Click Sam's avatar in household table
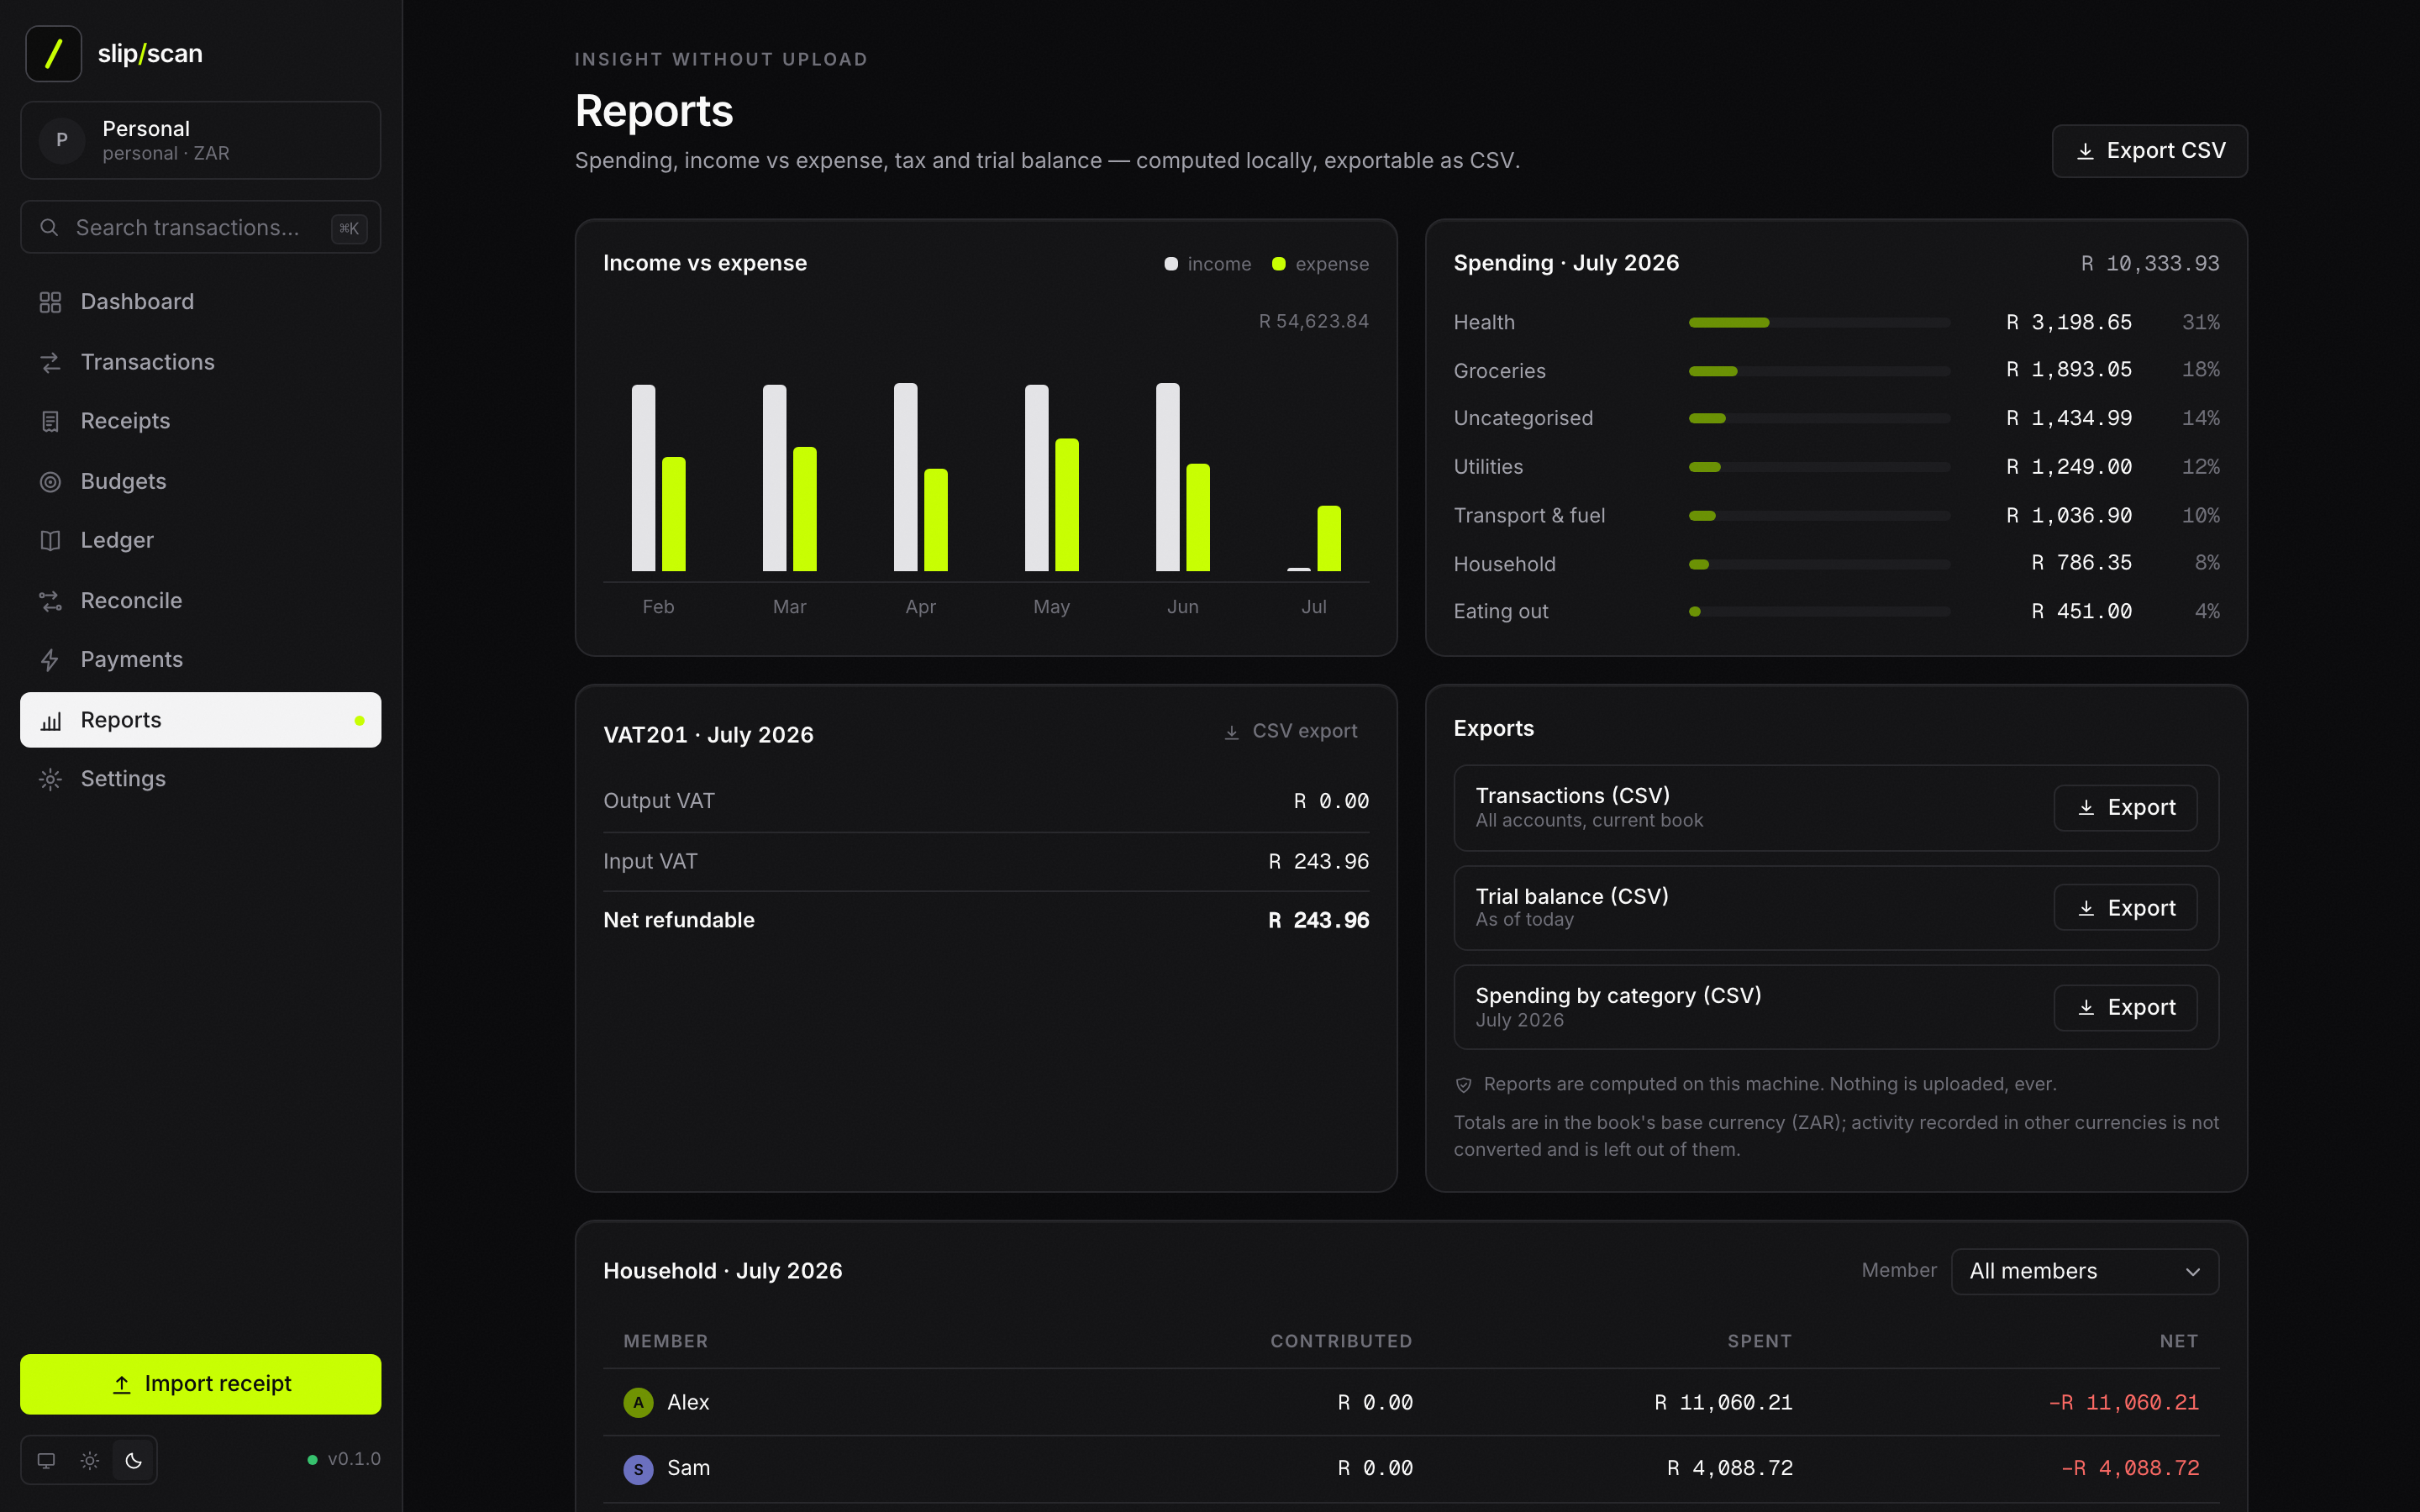 click(638, 1469)
